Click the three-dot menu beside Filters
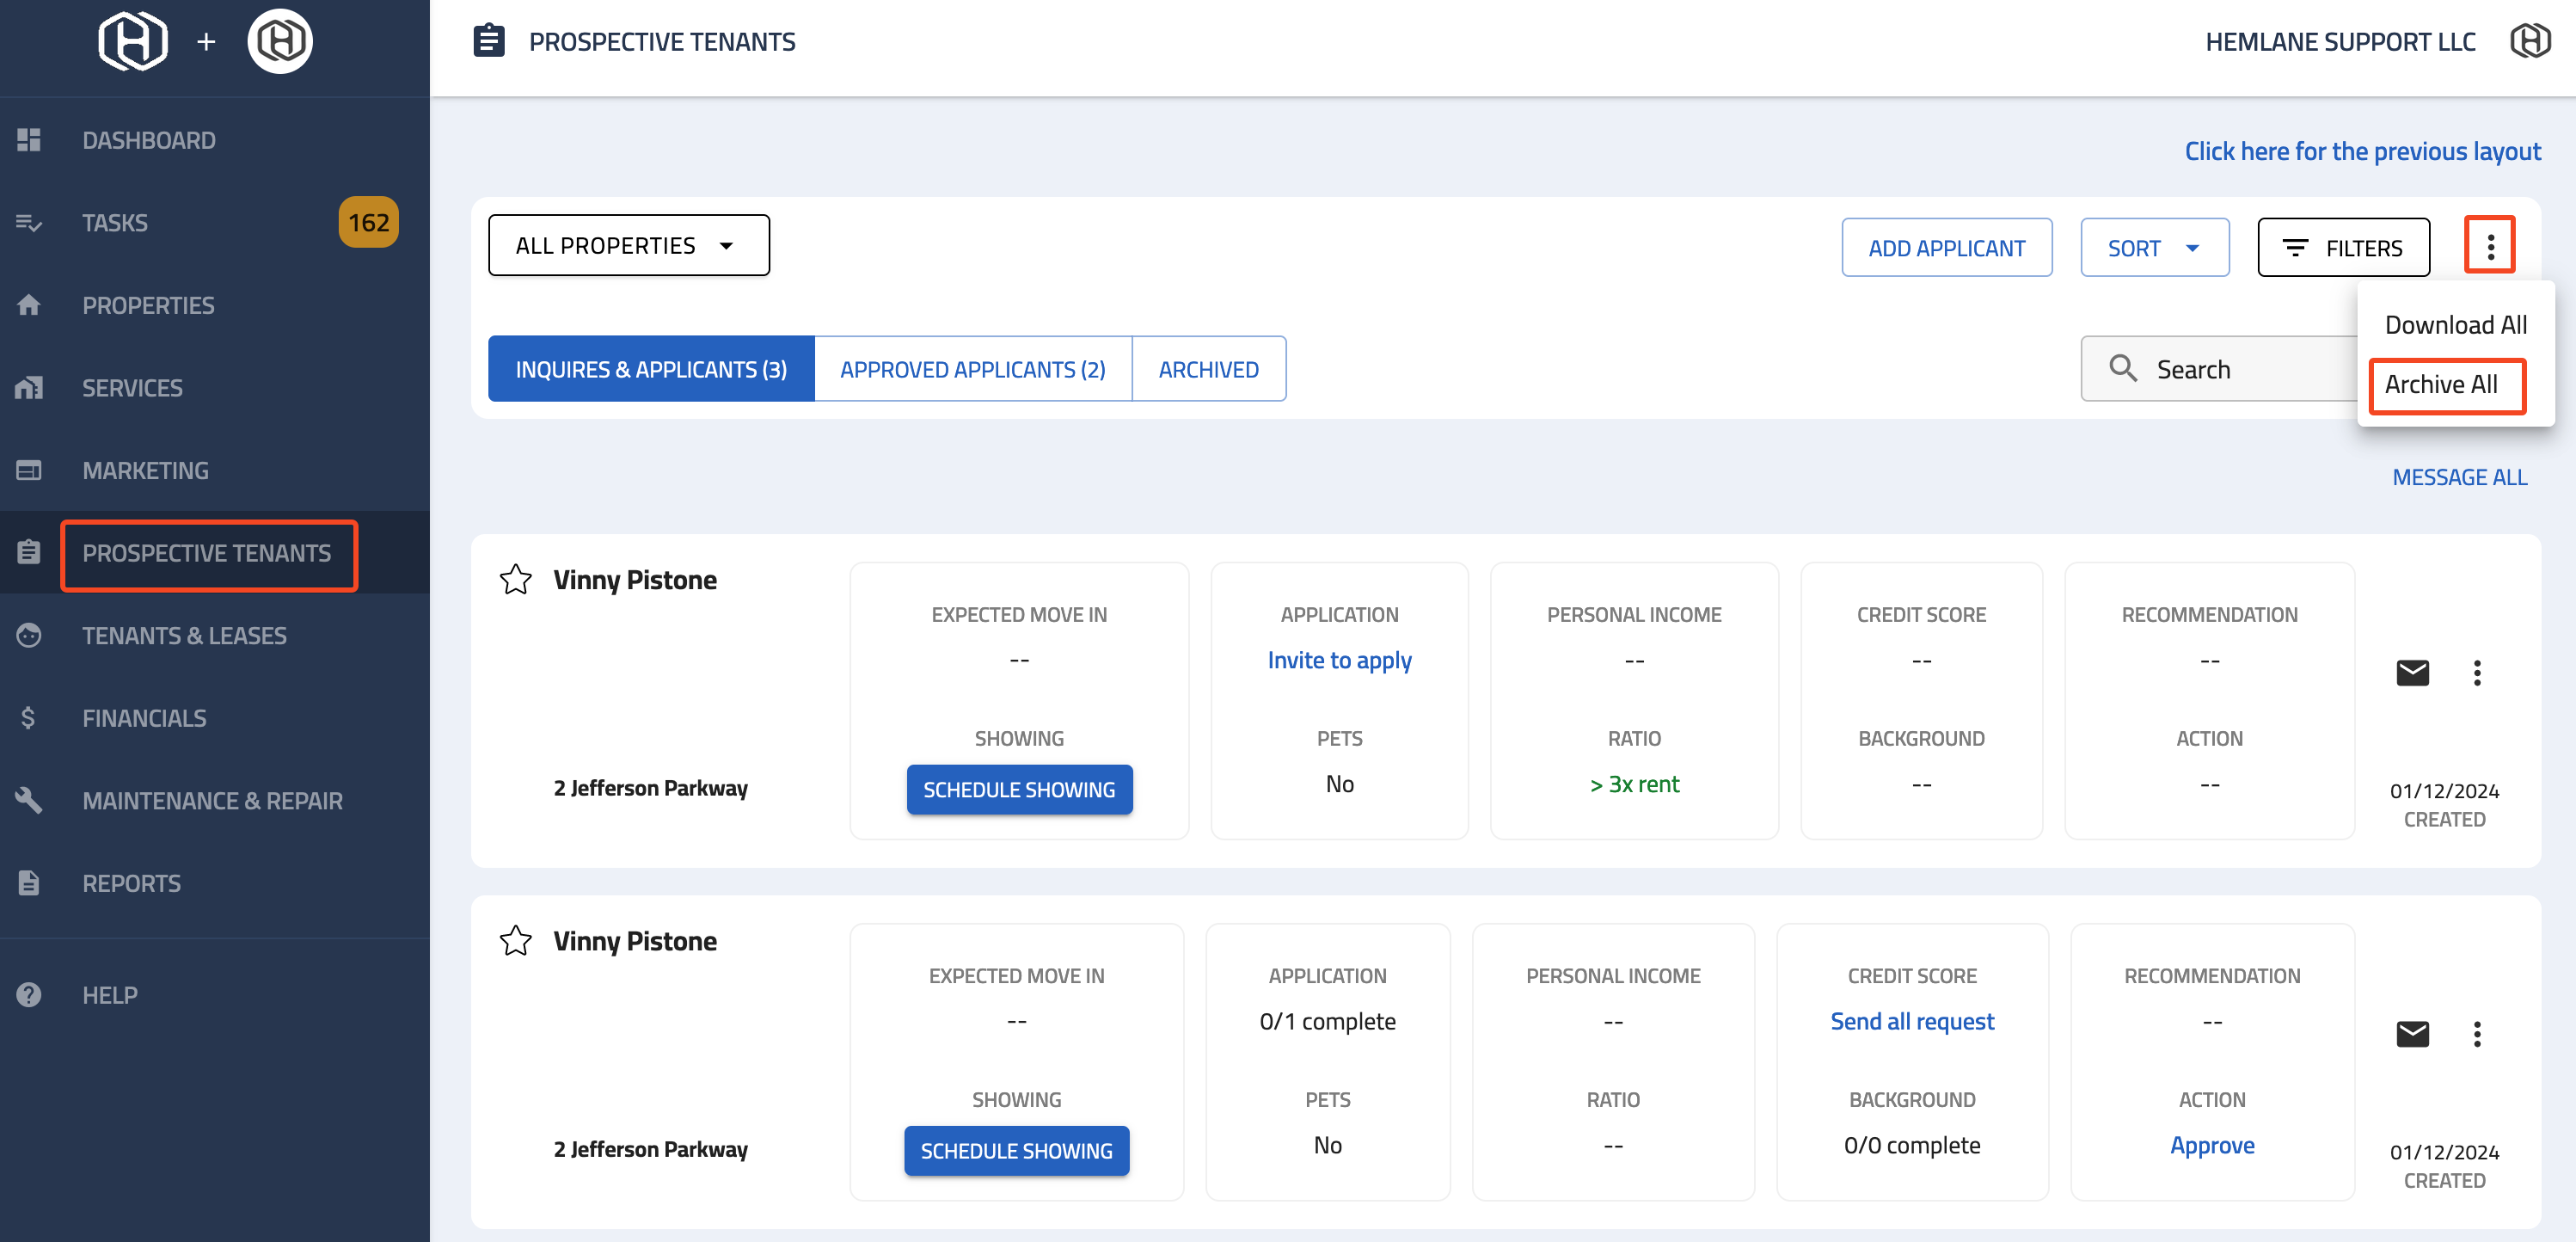 point(2490,245)
